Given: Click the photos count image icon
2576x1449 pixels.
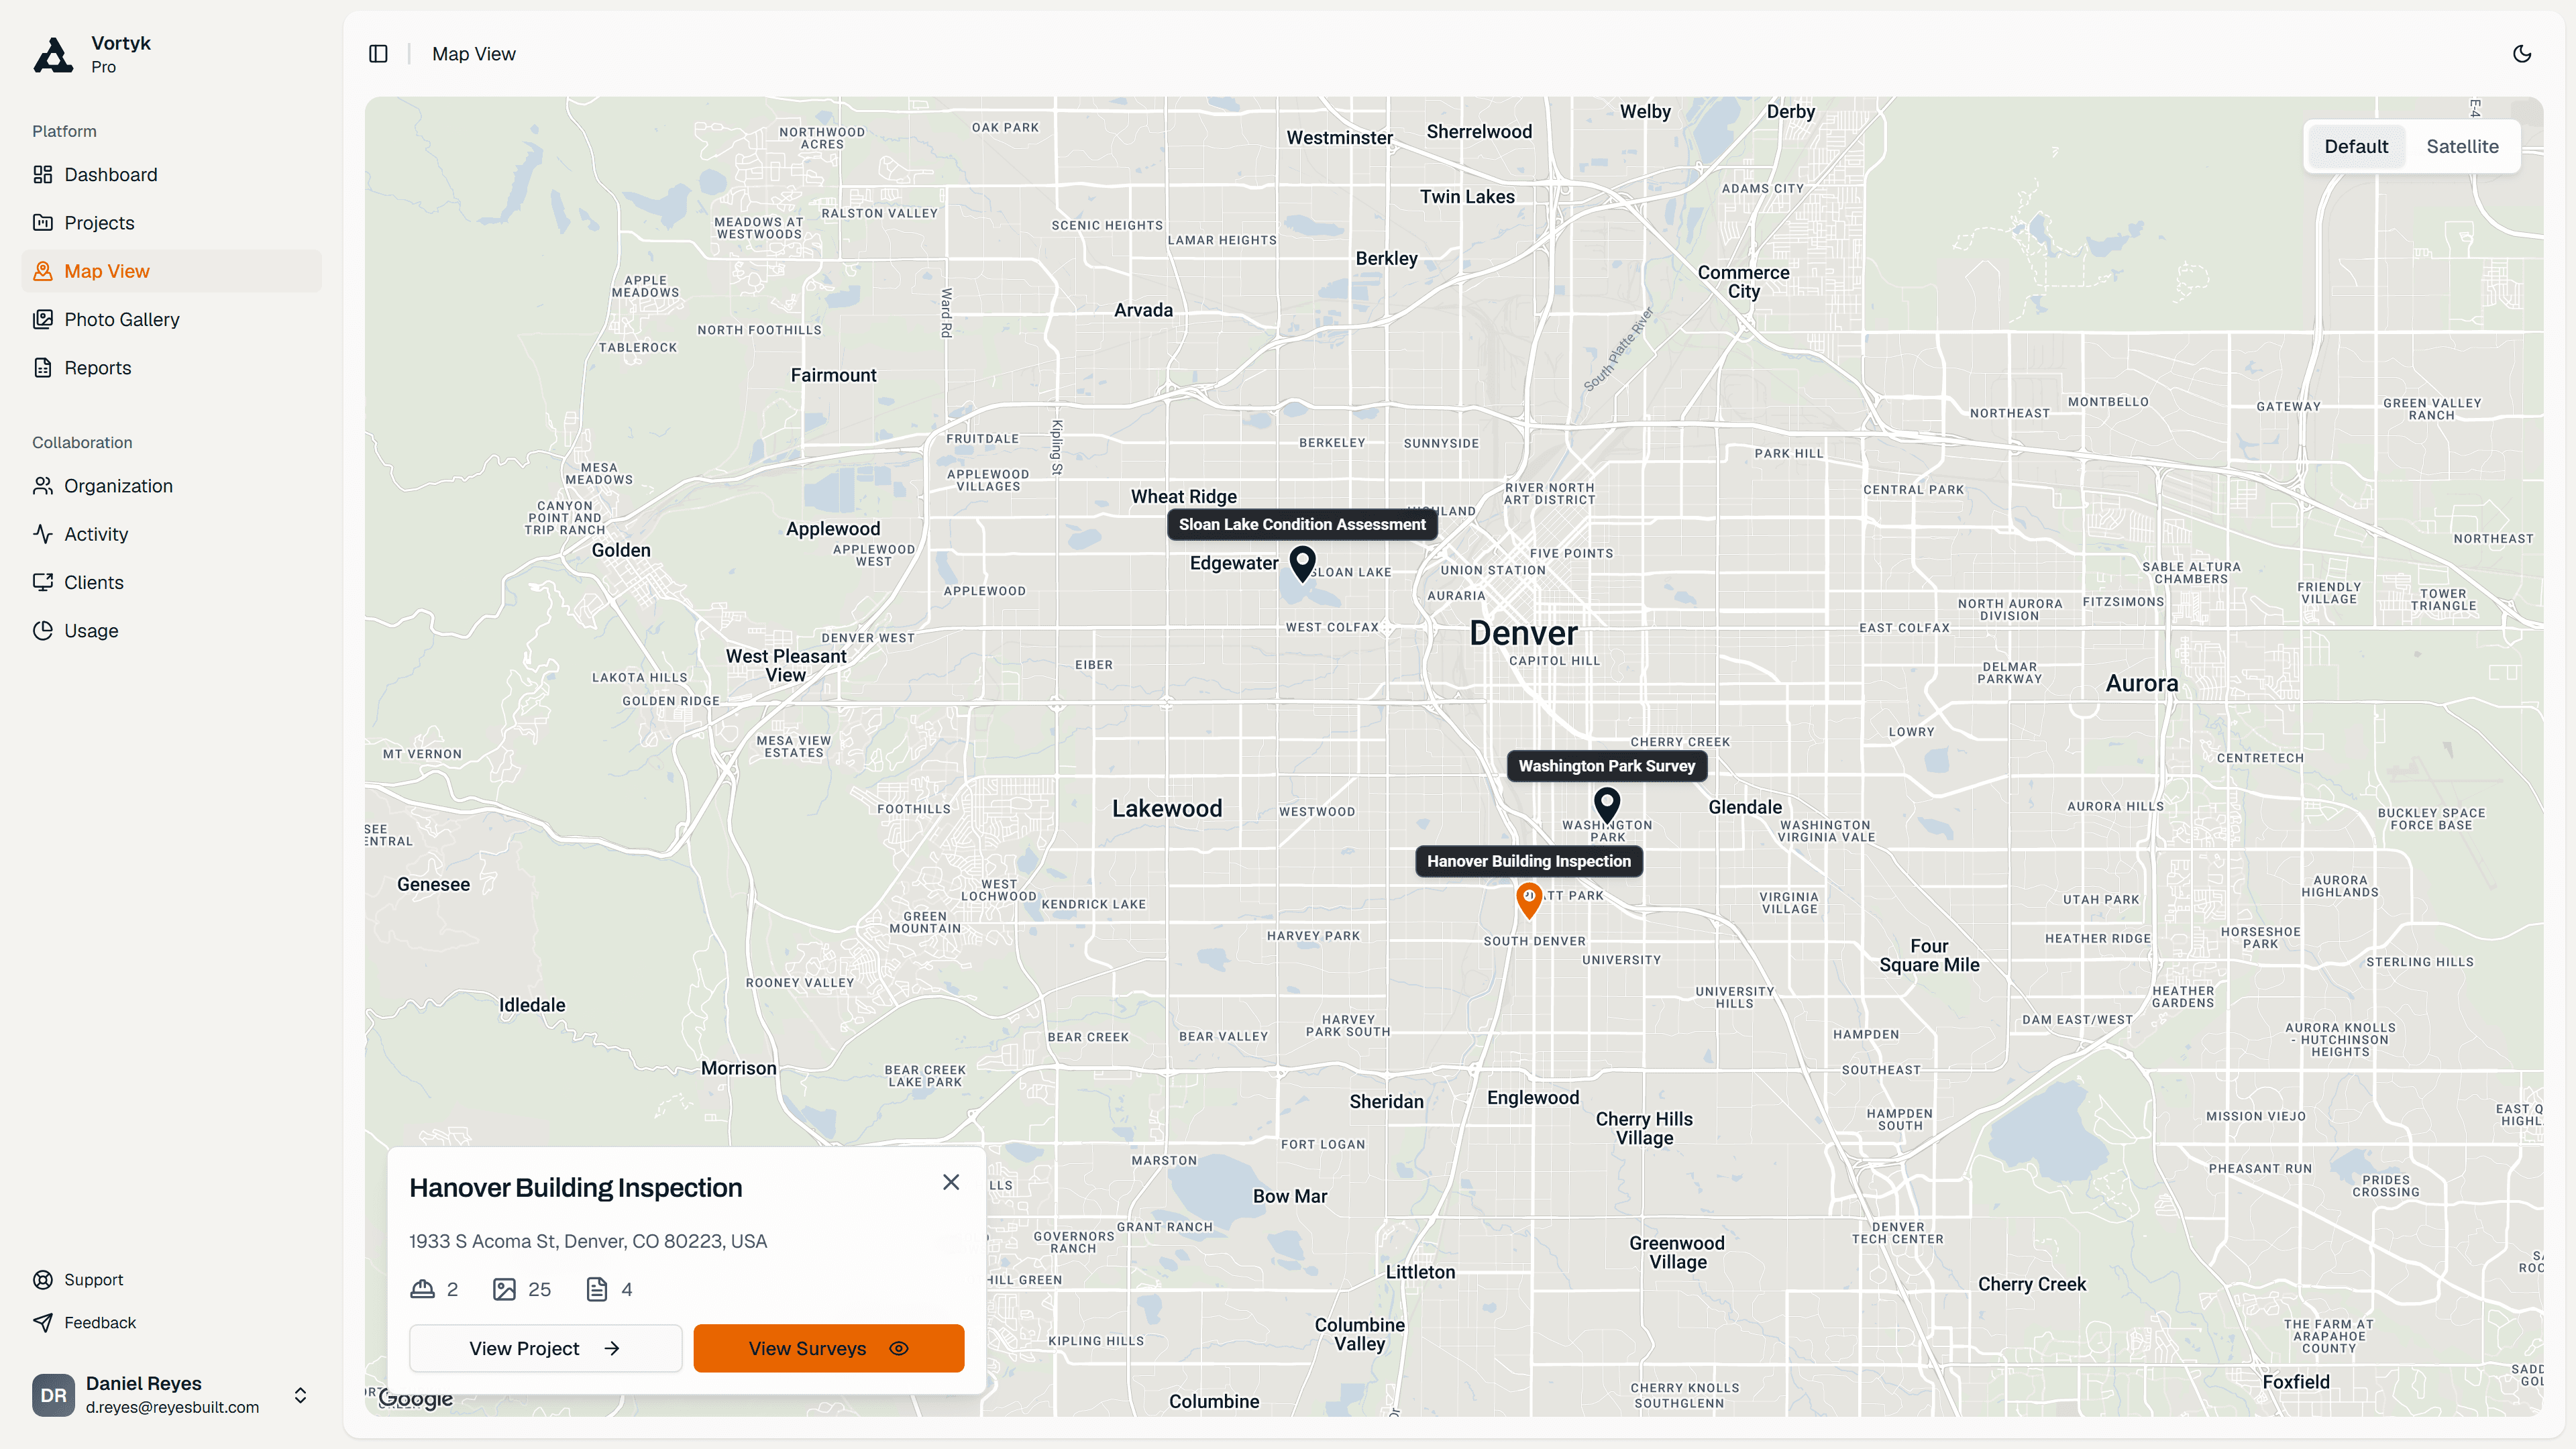Looking at the screenshot, I should pos(505,1289).
